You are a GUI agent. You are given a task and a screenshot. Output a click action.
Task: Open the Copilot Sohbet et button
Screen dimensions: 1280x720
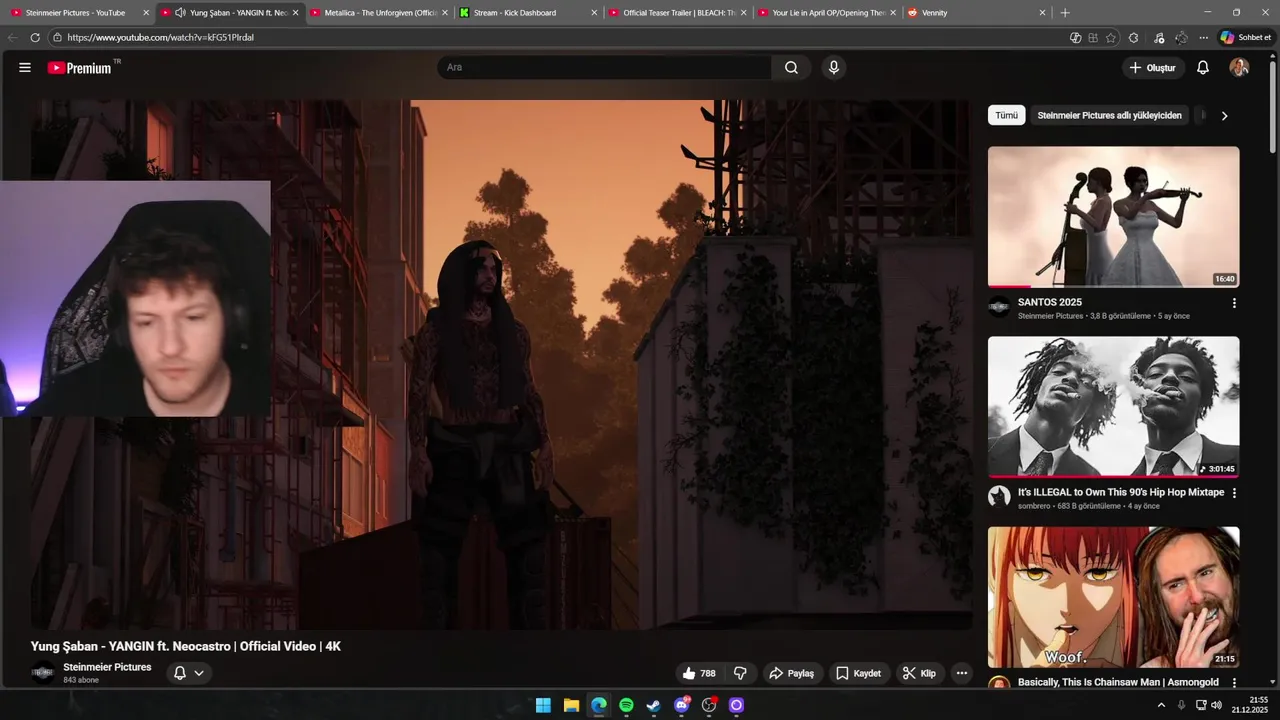pyautogui.click(x=1245, y=37)
